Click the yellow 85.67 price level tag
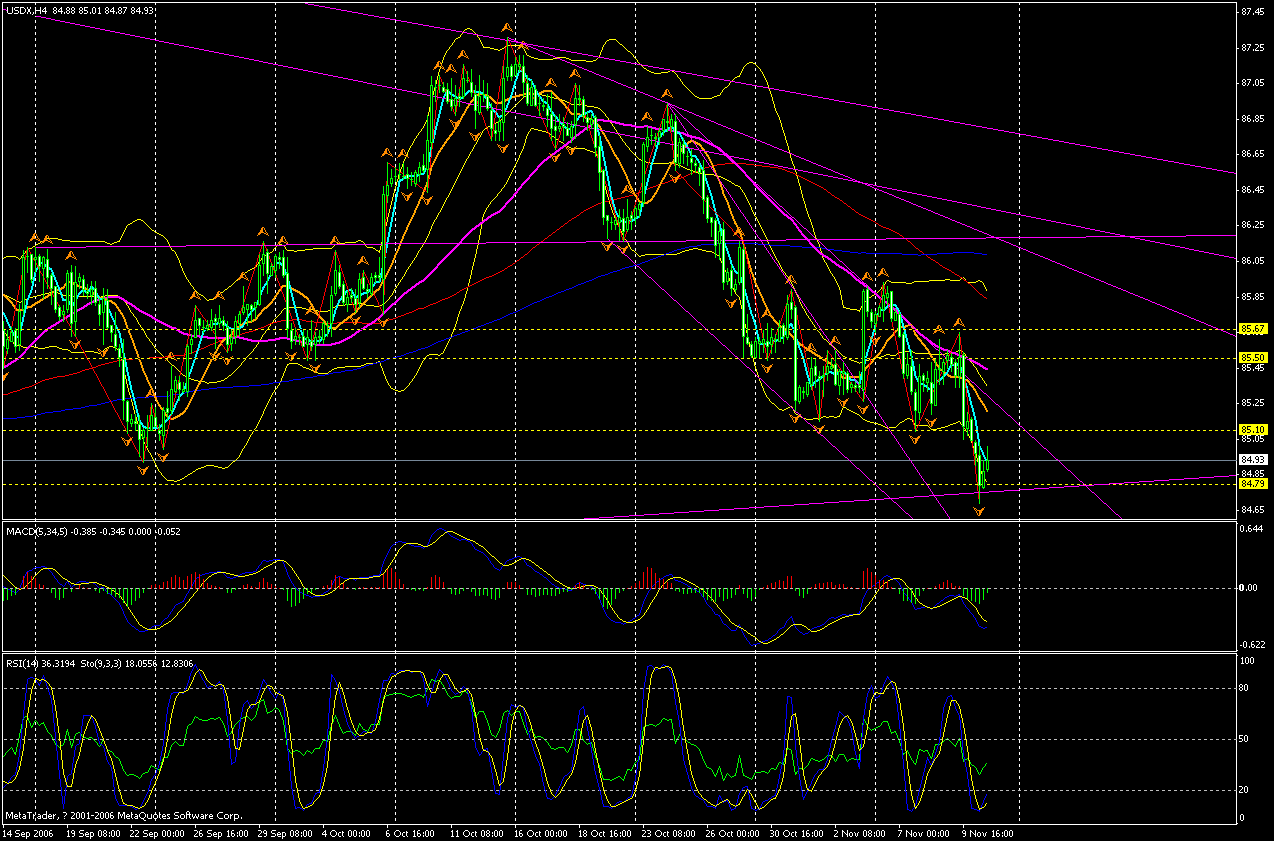Image resolution: width=1274 pixels, height=841 pixels. [1253, 329]
